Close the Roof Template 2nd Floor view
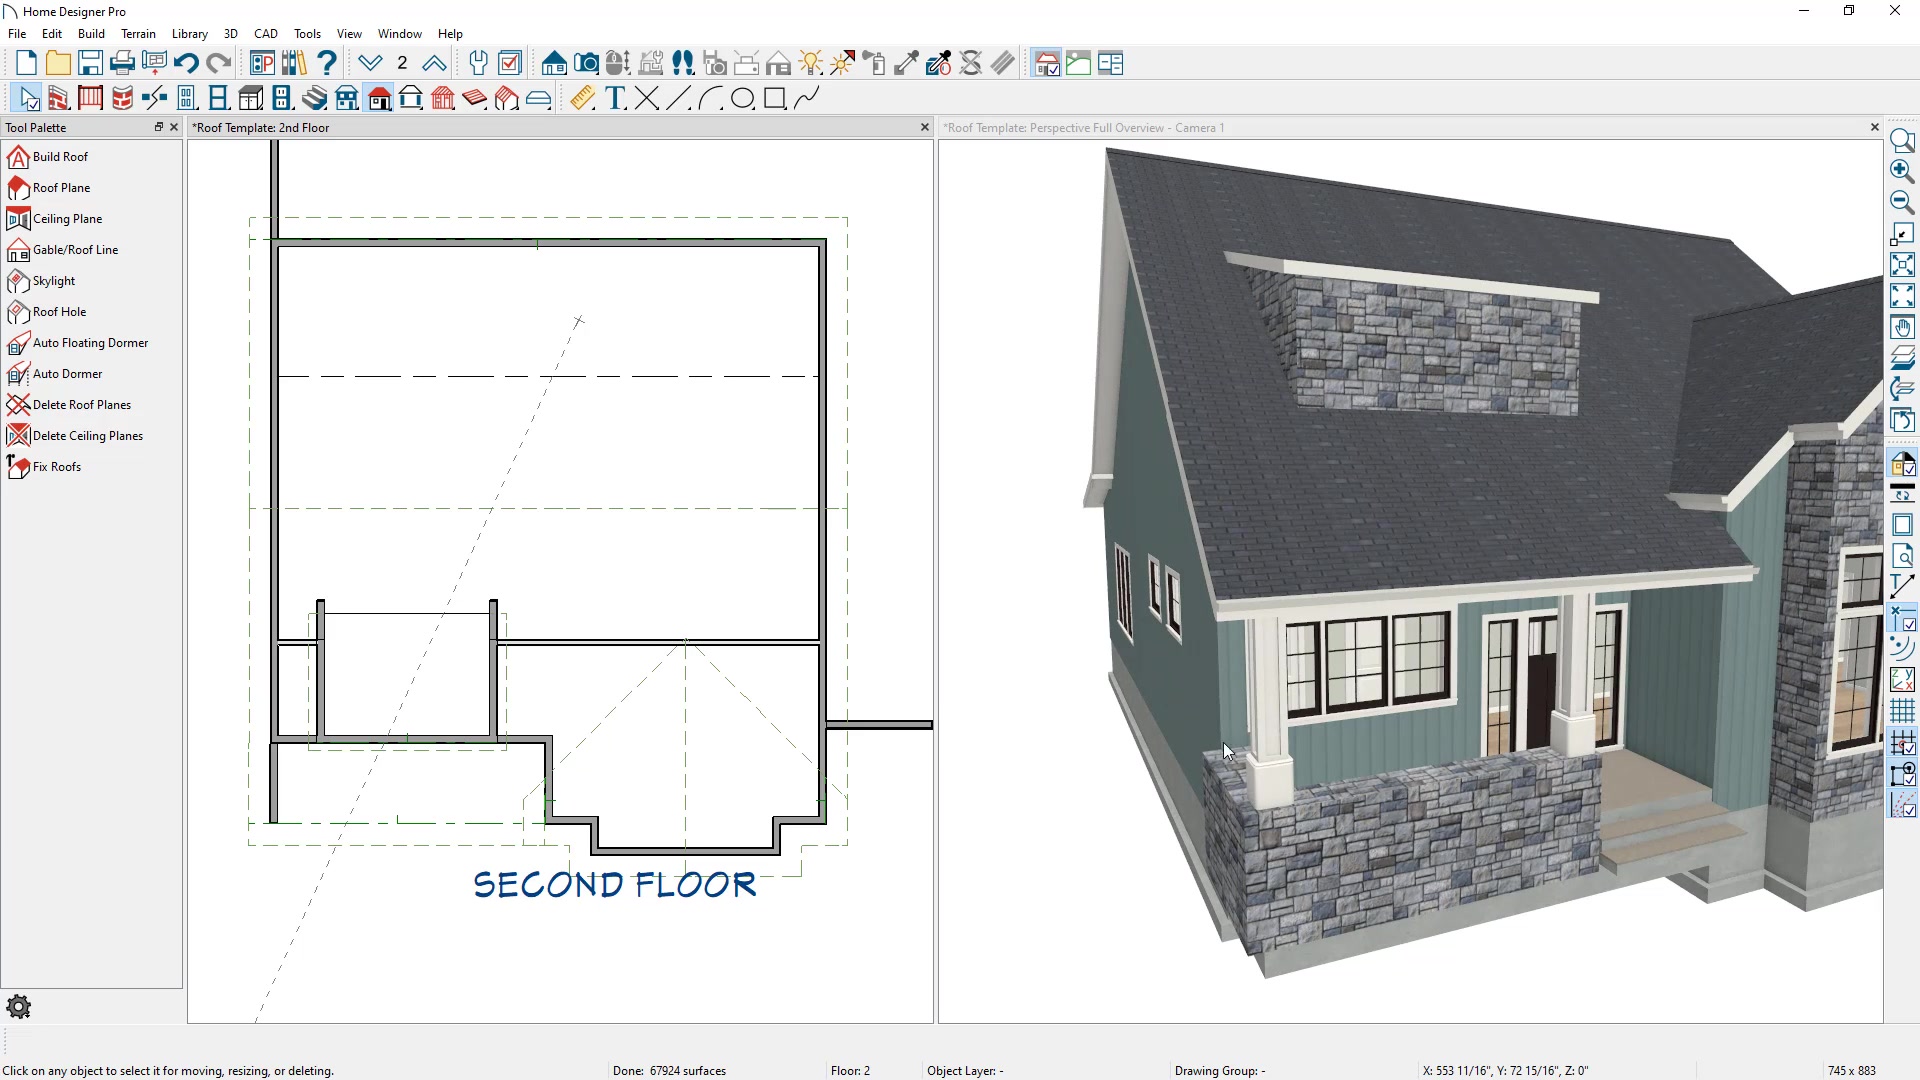1920x1080 pixels. point(924,127)
